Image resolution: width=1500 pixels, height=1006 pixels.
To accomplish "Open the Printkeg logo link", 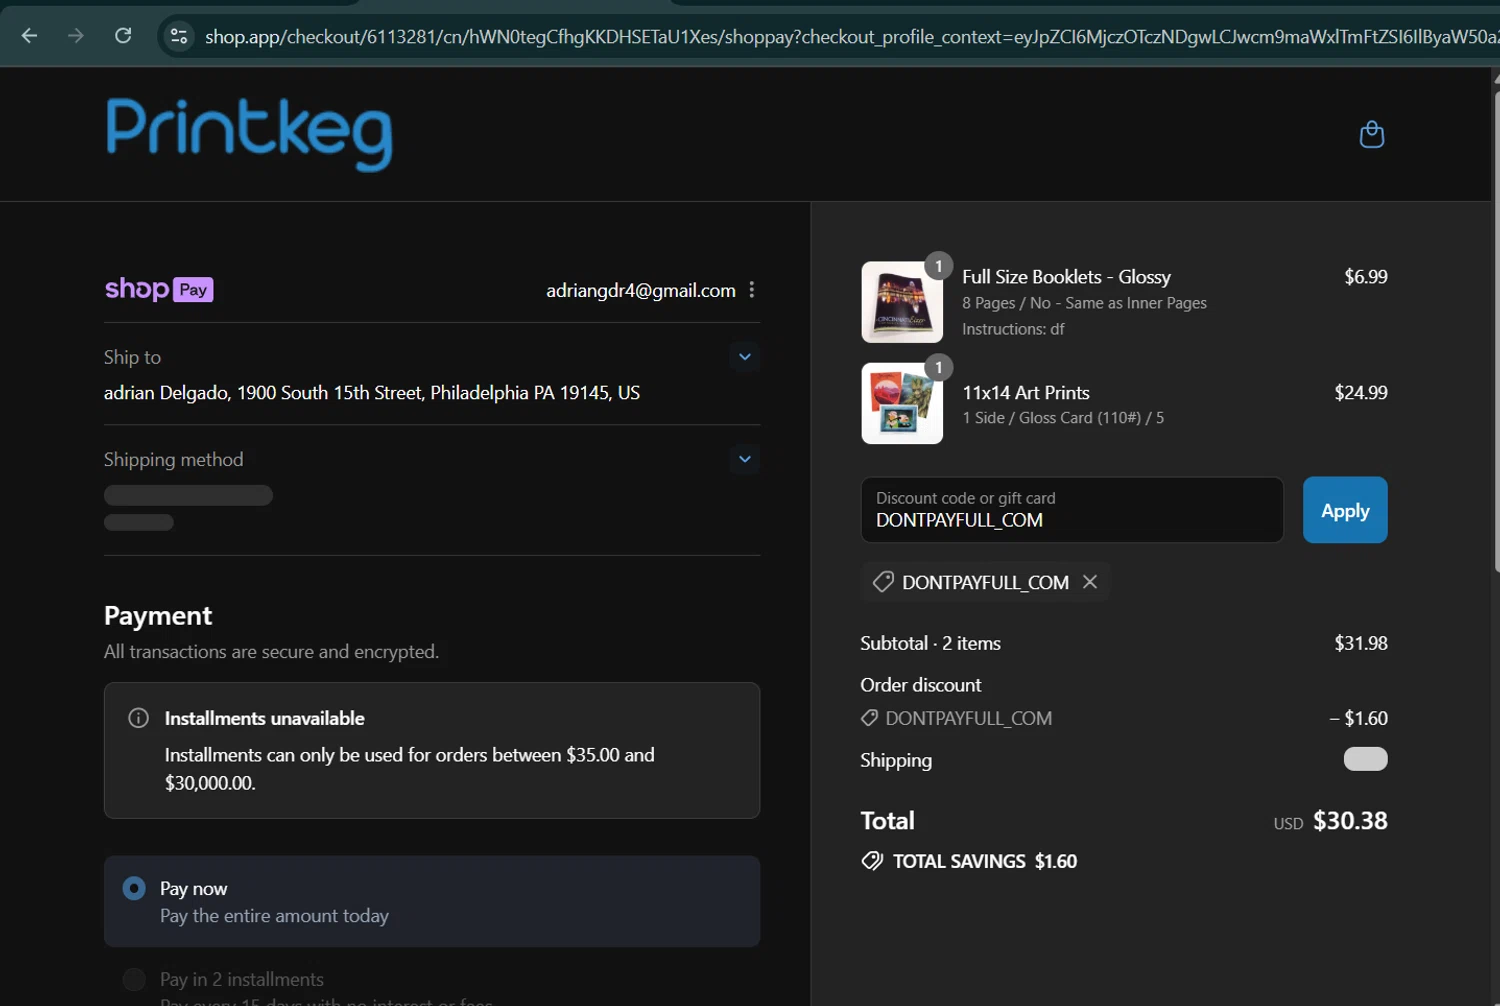I will (x=249, y=134).
